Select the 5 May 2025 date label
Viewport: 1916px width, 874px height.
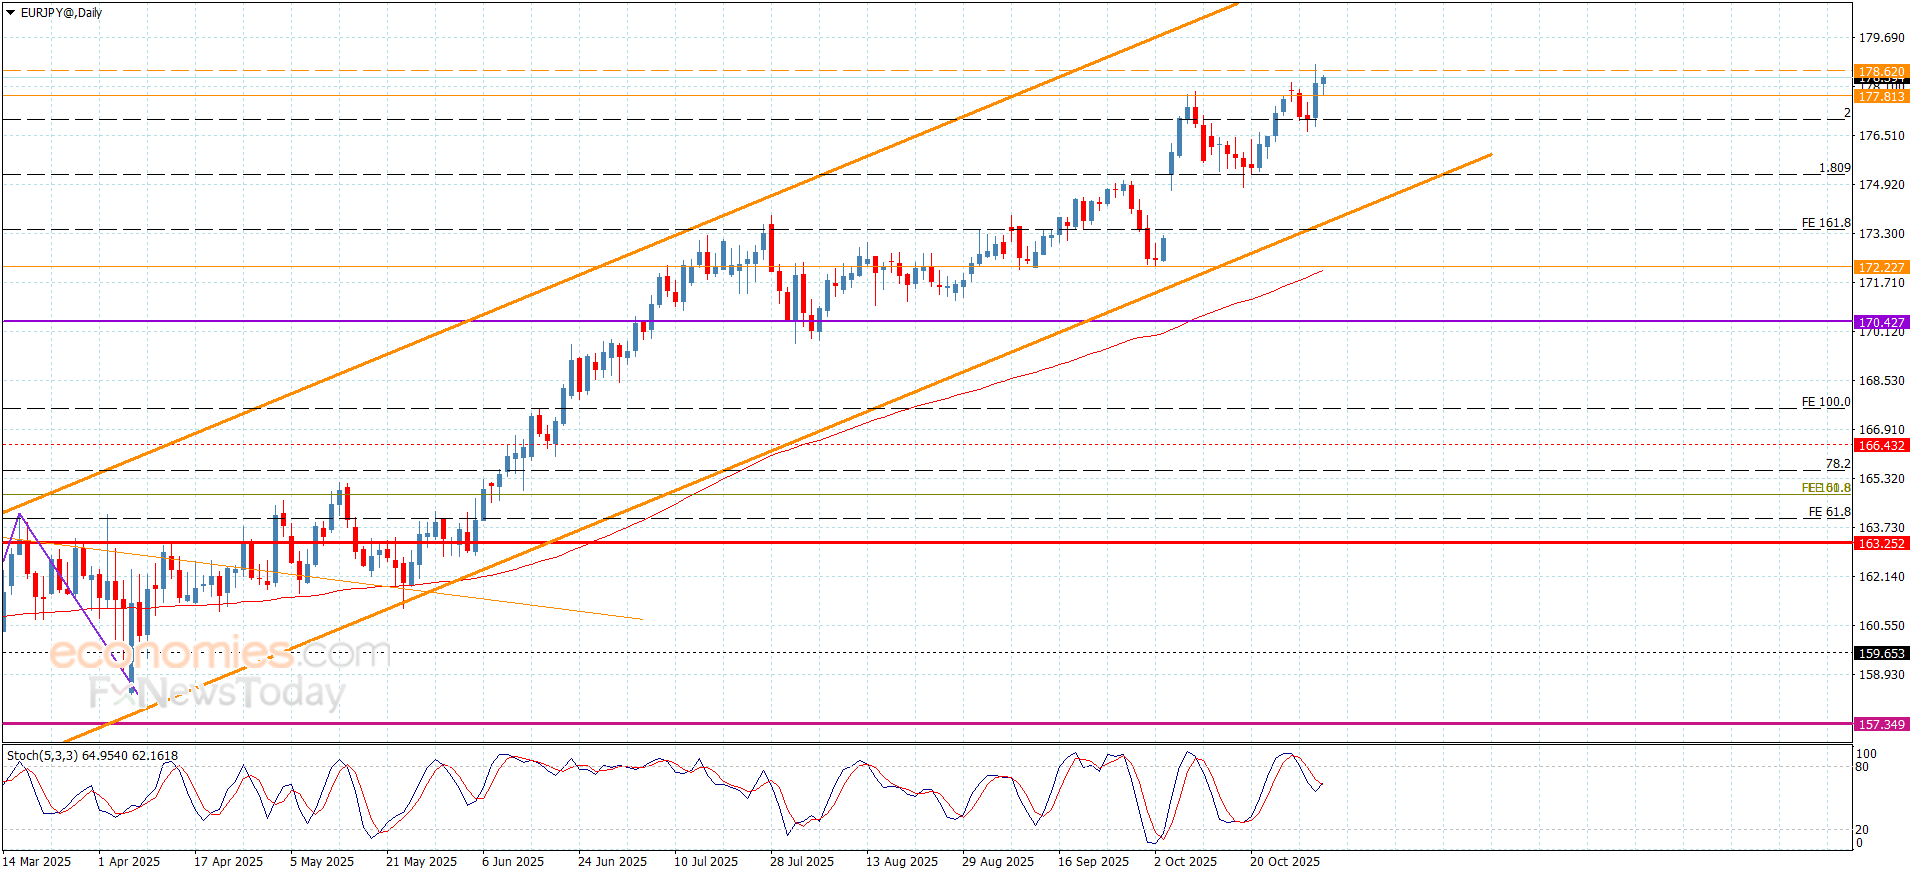[322, 861]
